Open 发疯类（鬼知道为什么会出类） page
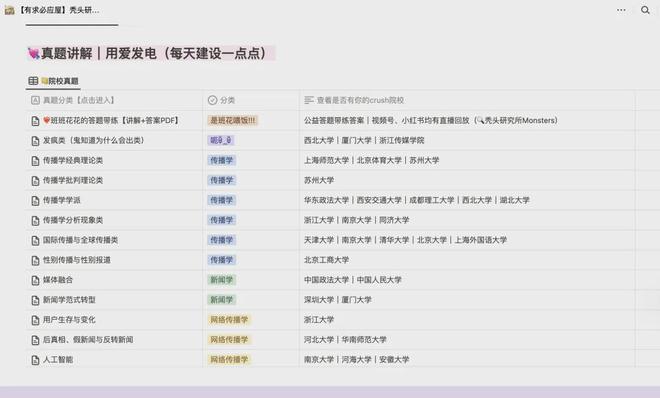 pos(93,140)
